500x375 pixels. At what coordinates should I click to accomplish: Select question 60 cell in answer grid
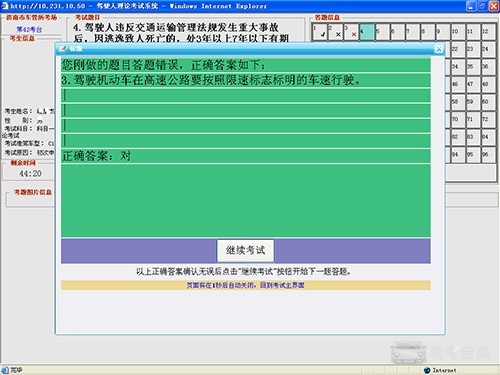click(x=489, y=102)
